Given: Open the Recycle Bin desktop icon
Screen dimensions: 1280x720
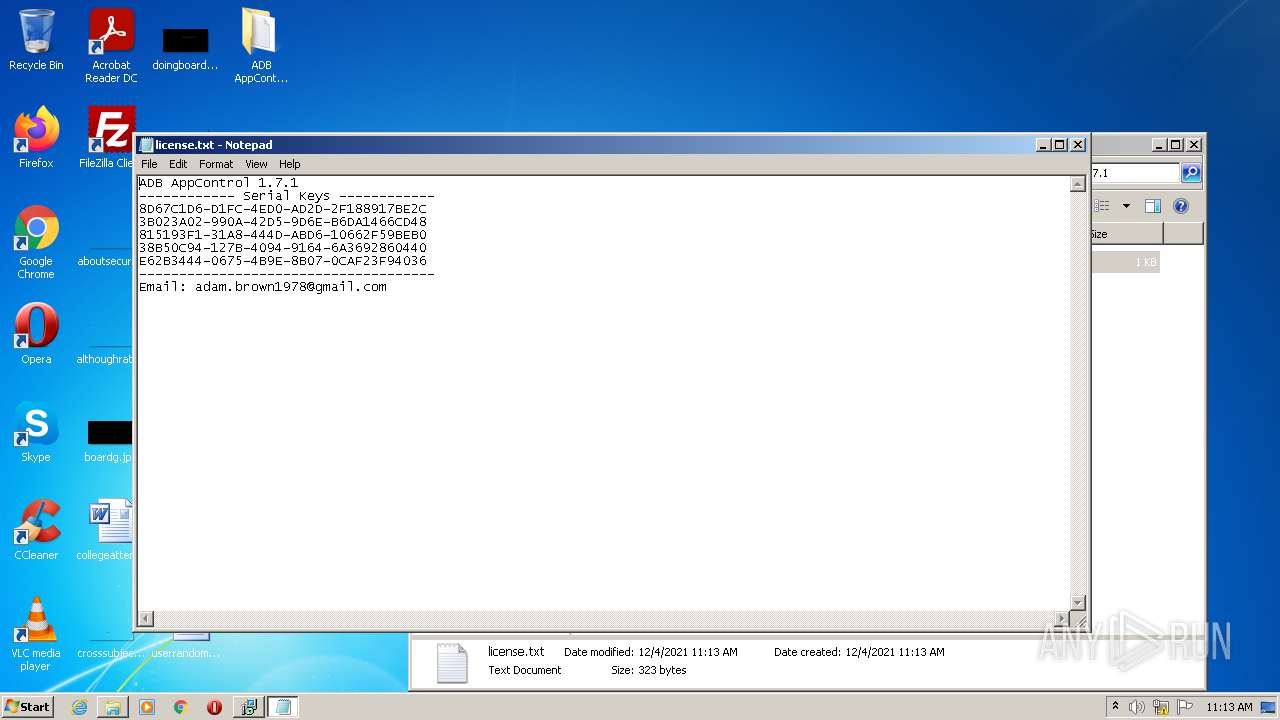Looking at the screenshot, I should pos(36,40).
